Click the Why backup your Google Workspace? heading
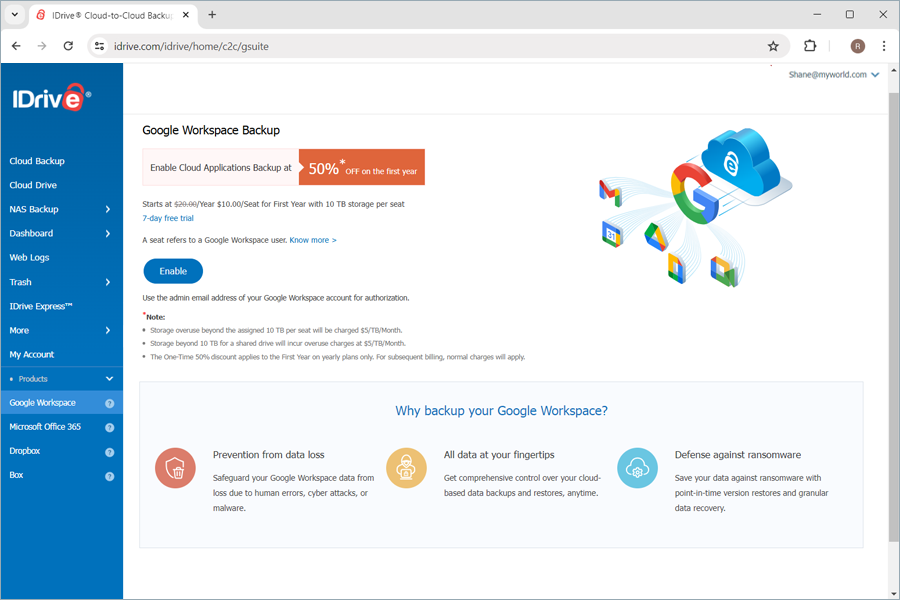Screen dimensions: 900x600 point(501,411)
